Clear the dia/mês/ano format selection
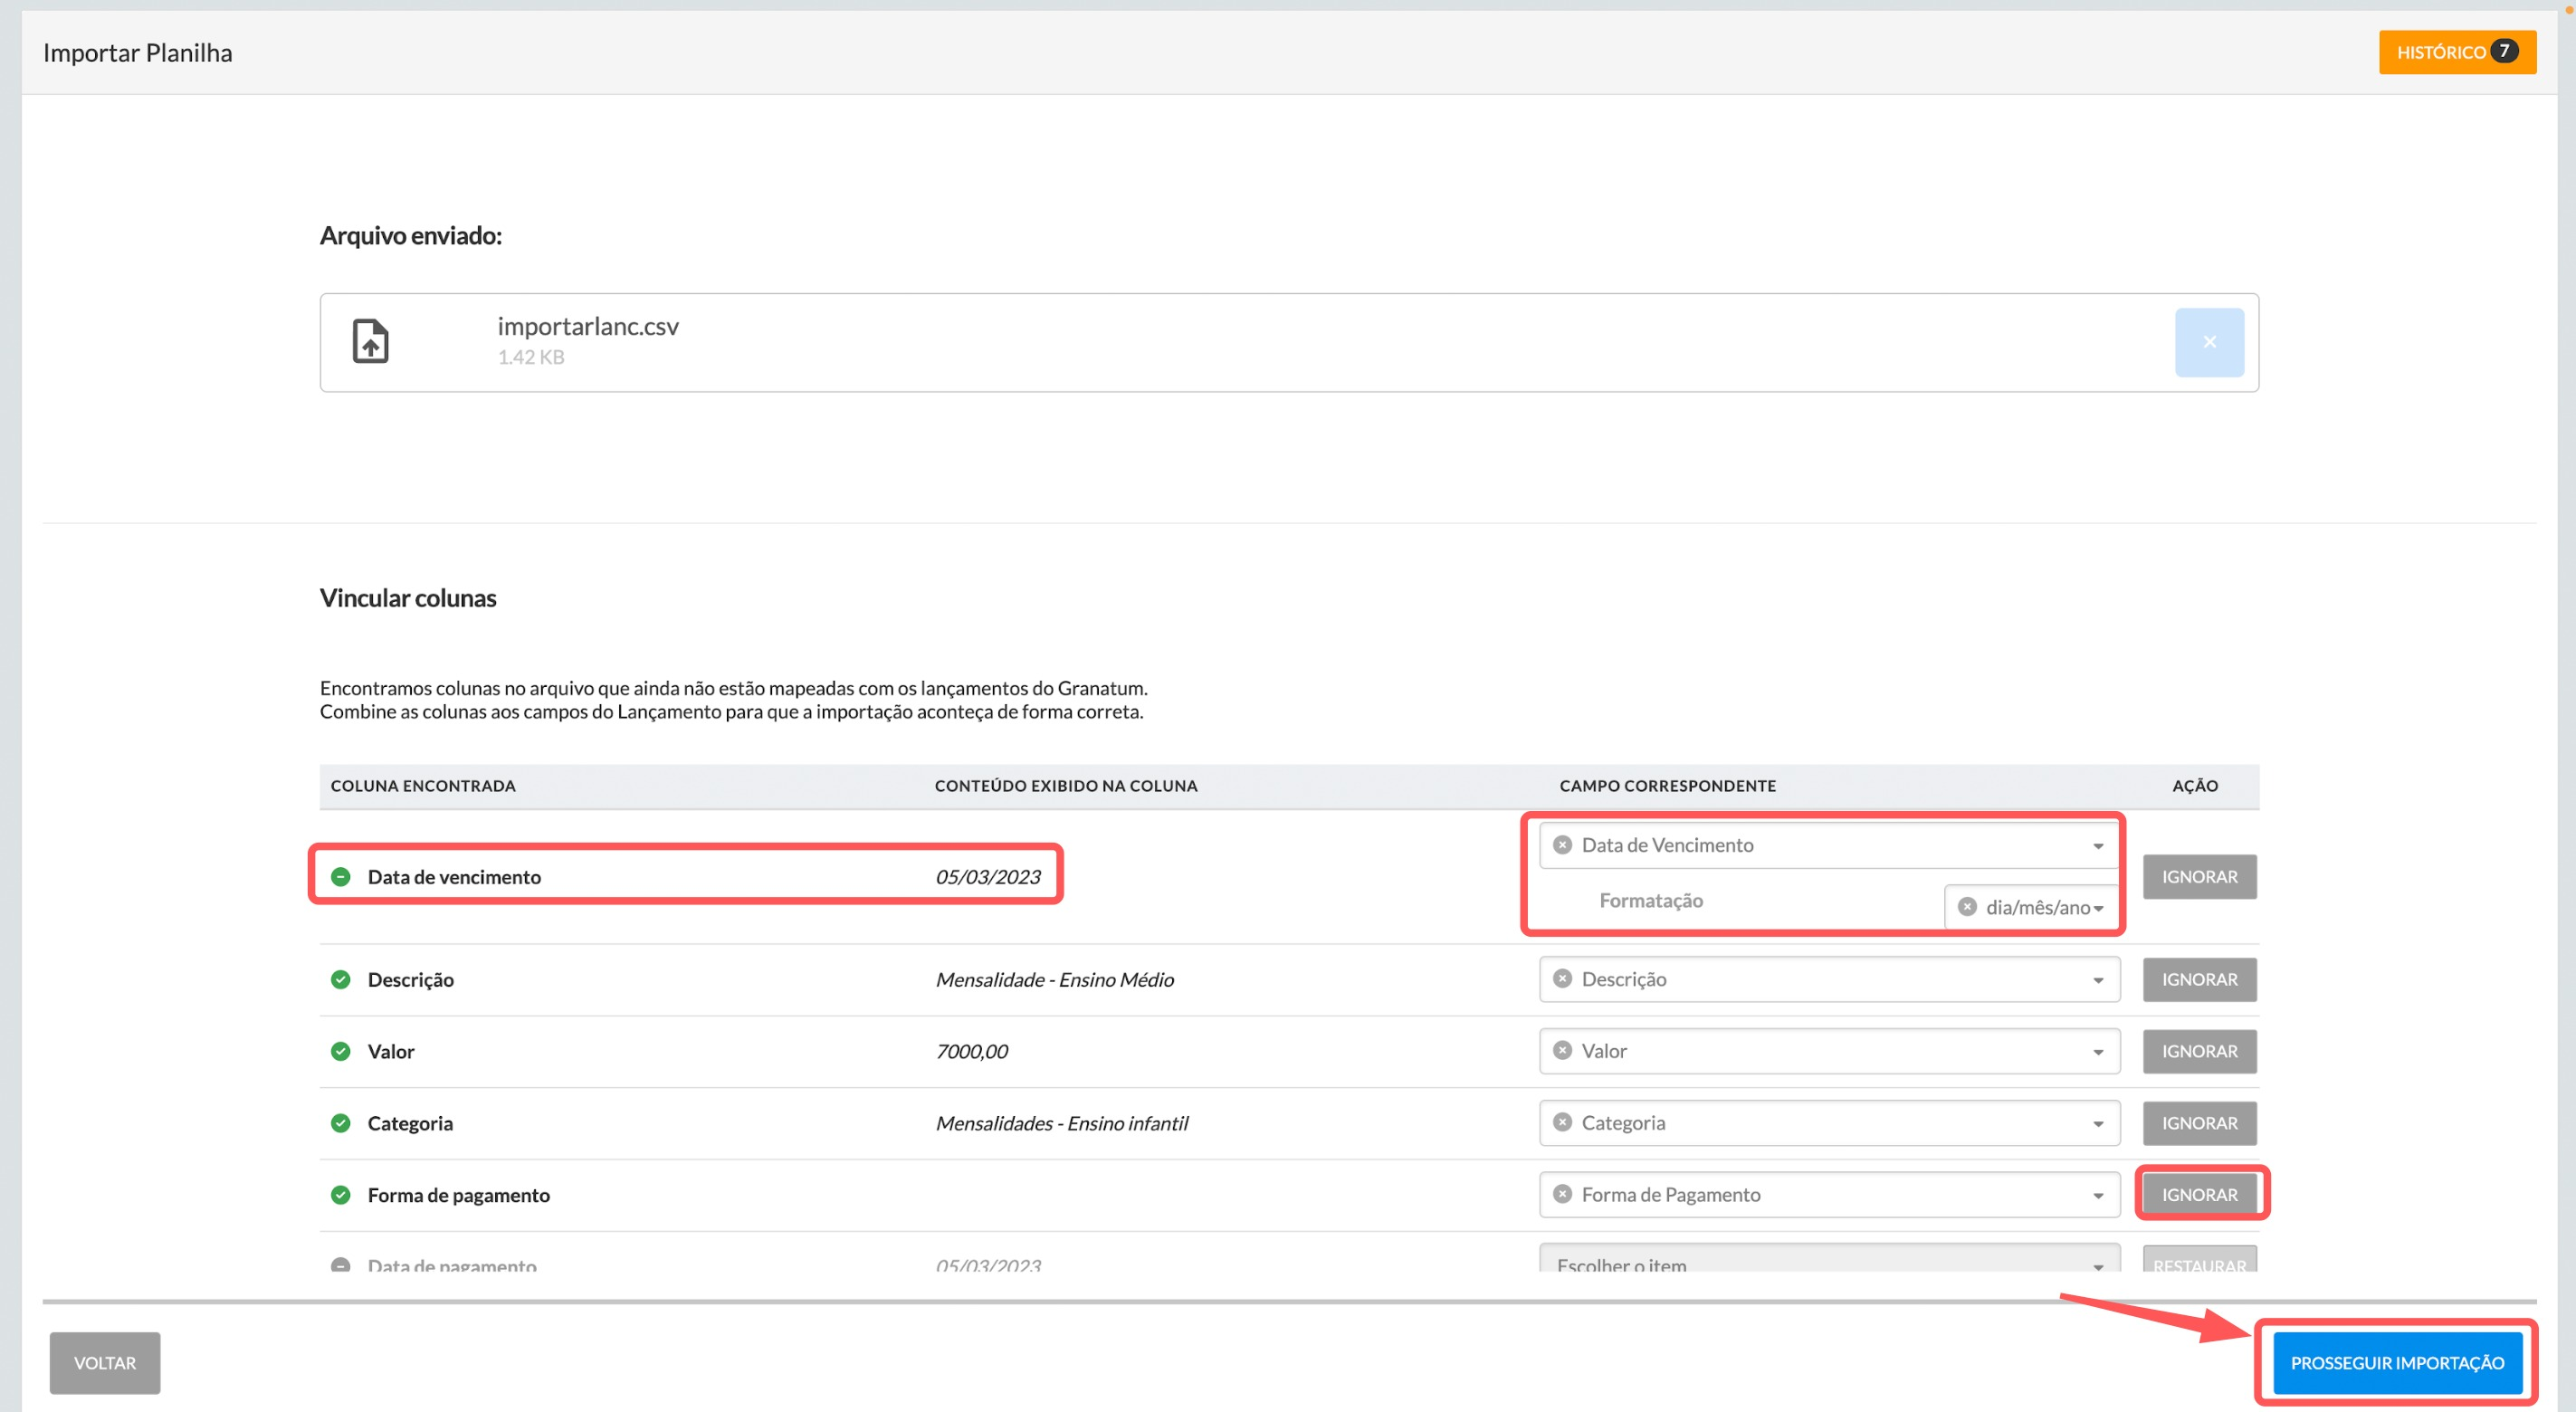Image resolution: width=2576 pixels, height=1412 pixels. [1967, 907]
